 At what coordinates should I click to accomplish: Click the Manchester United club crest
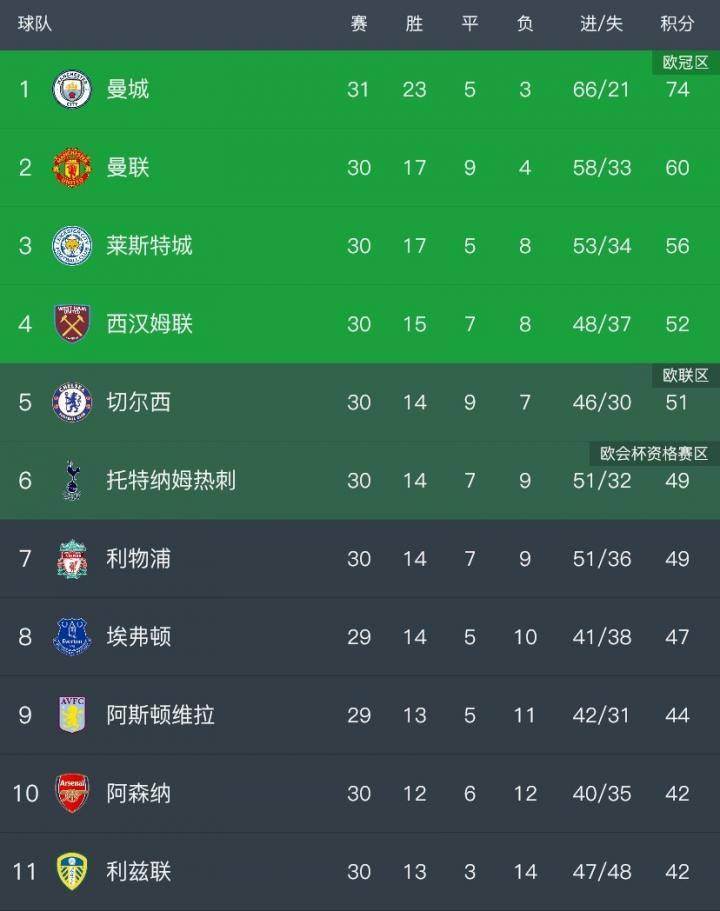(x=72, y=167)
